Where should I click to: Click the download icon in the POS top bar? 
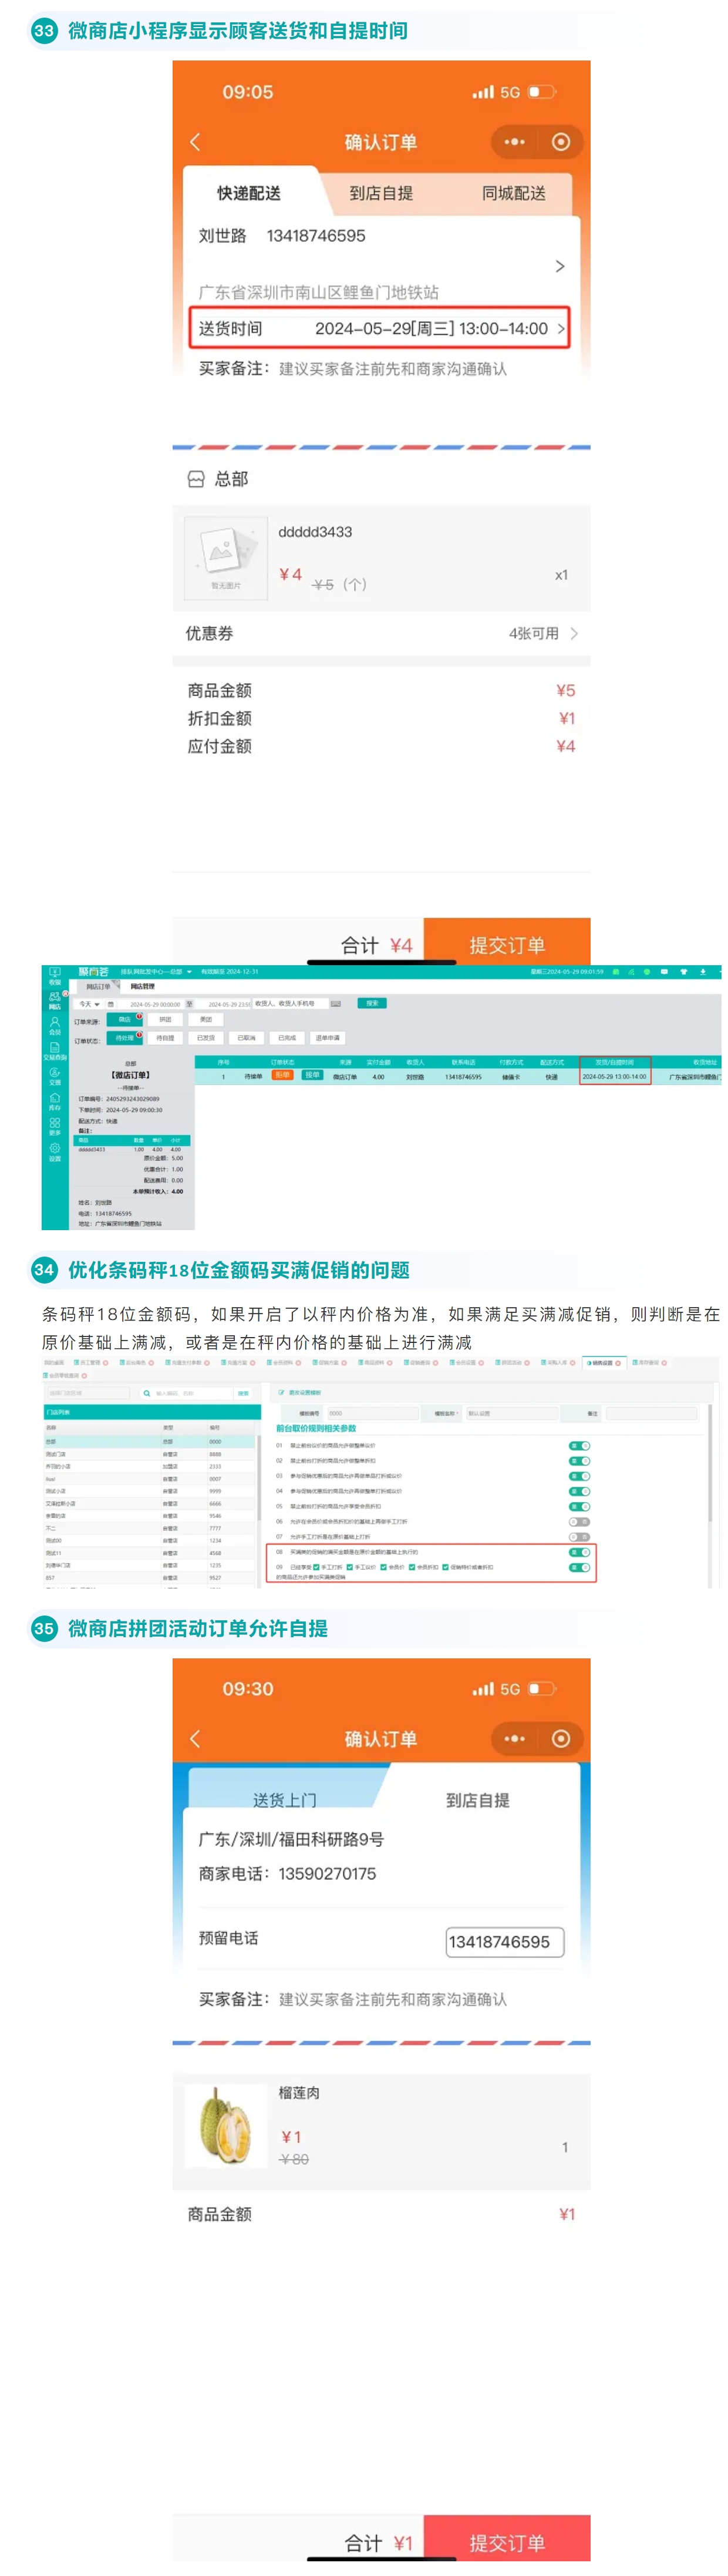pos(703,971)
